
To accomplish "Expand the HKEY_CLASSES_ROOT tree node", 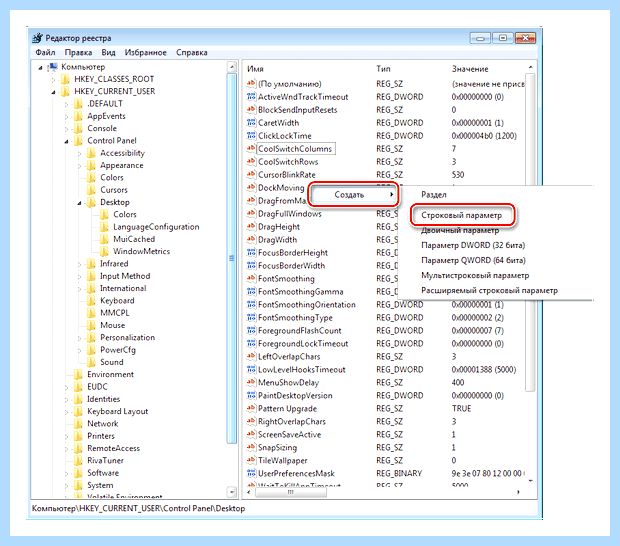I will (53, 79).
